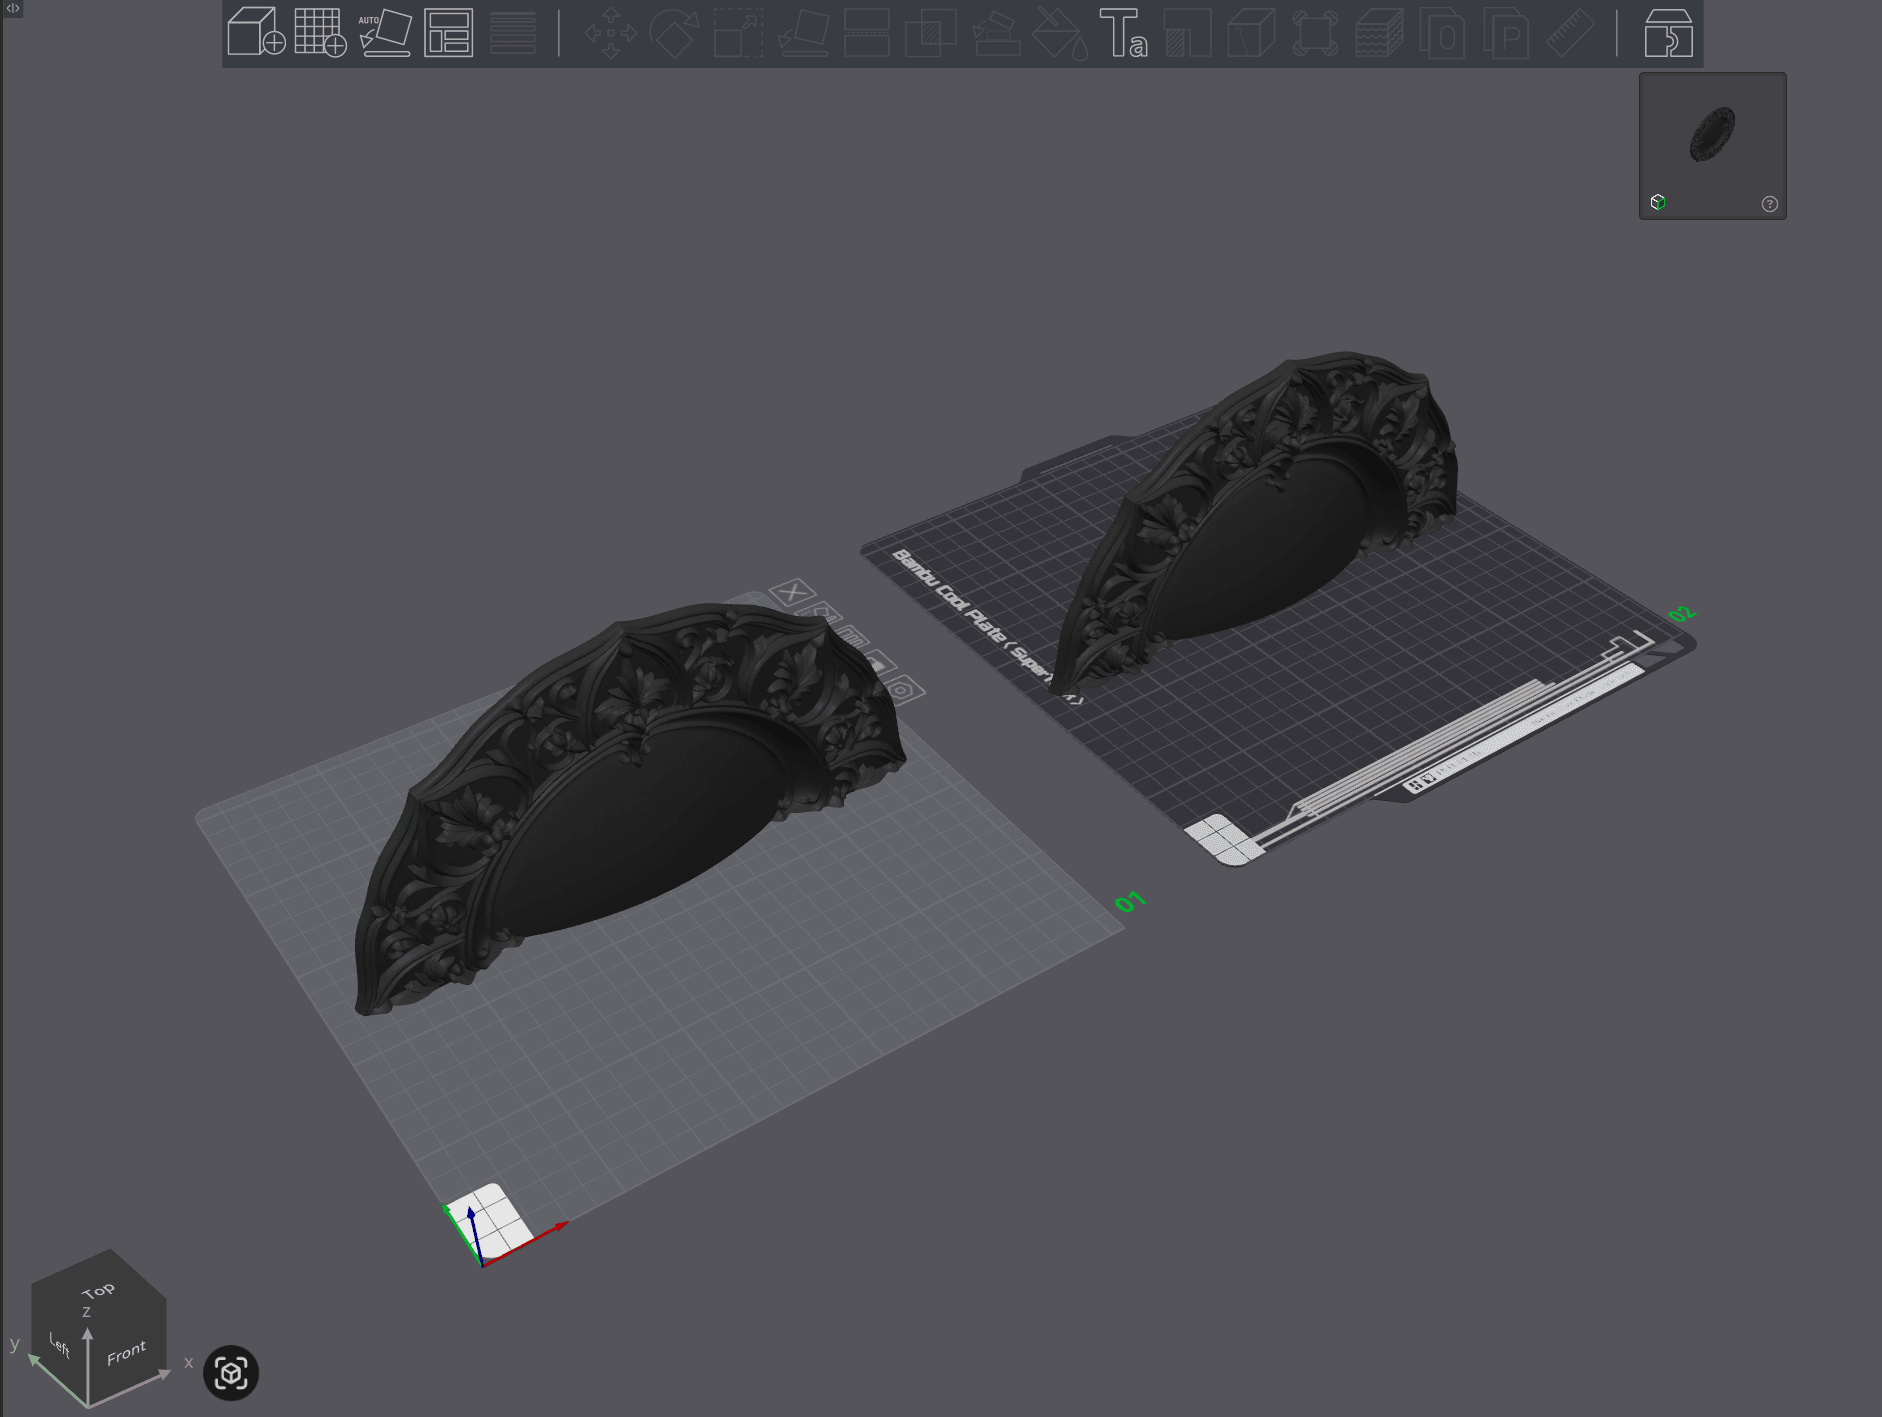The image size is (1882, 1417).
Task: Select the Seam painting cube icon
Action: coord(1251,32)
